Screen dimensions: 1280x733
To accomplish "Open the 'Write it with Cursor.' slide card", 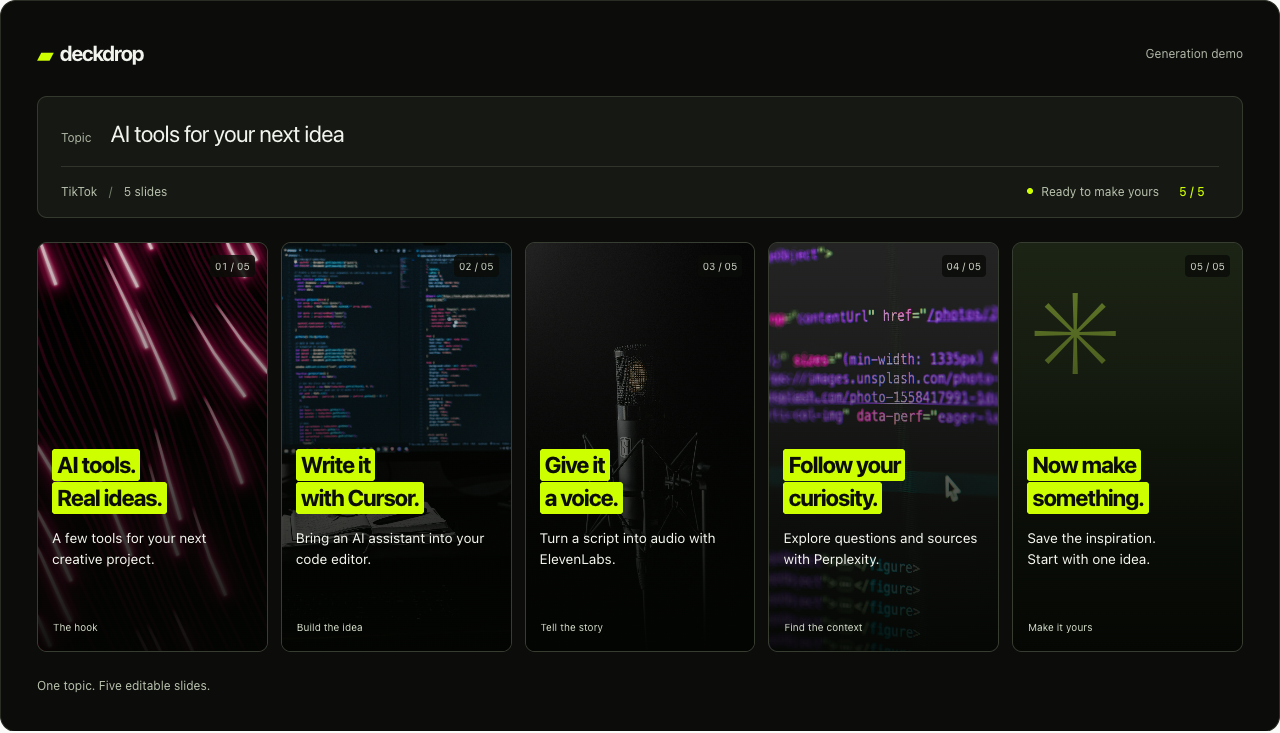I will 396,447.
